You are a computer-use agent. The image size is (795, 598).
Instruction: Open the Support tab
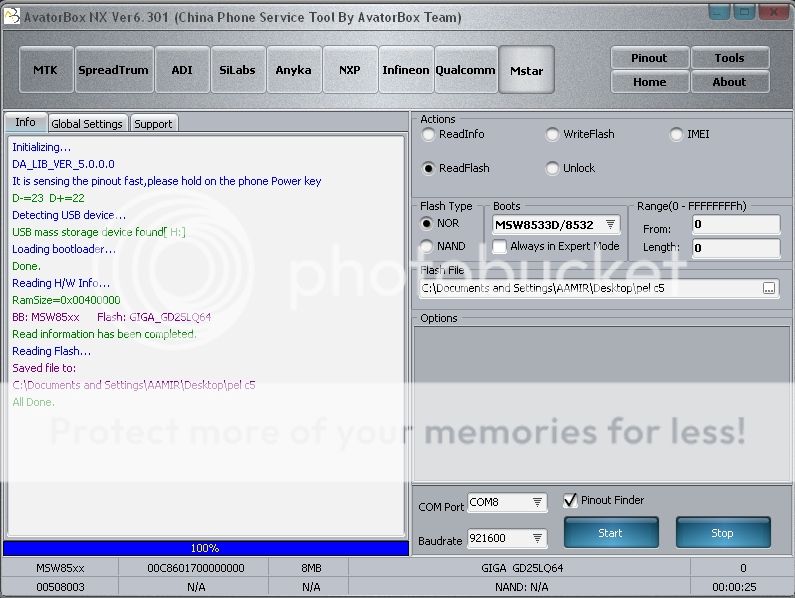pos(153,124)
